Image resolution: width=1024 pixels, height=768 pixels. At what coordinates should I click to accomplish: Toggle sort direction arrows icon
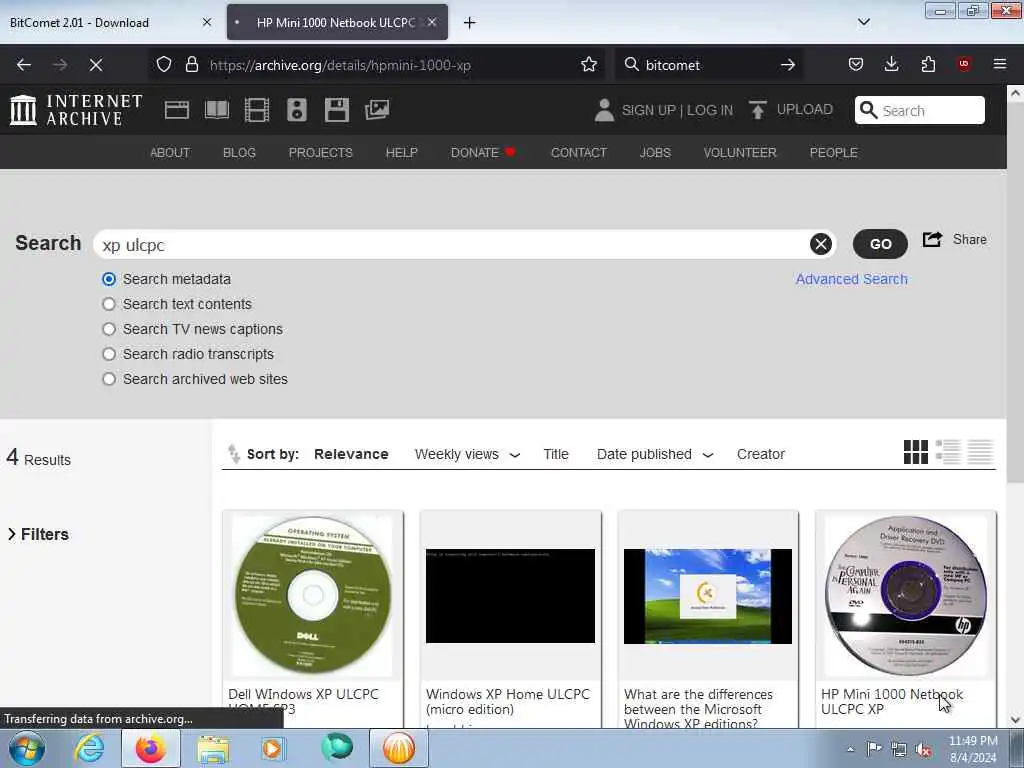233,453
